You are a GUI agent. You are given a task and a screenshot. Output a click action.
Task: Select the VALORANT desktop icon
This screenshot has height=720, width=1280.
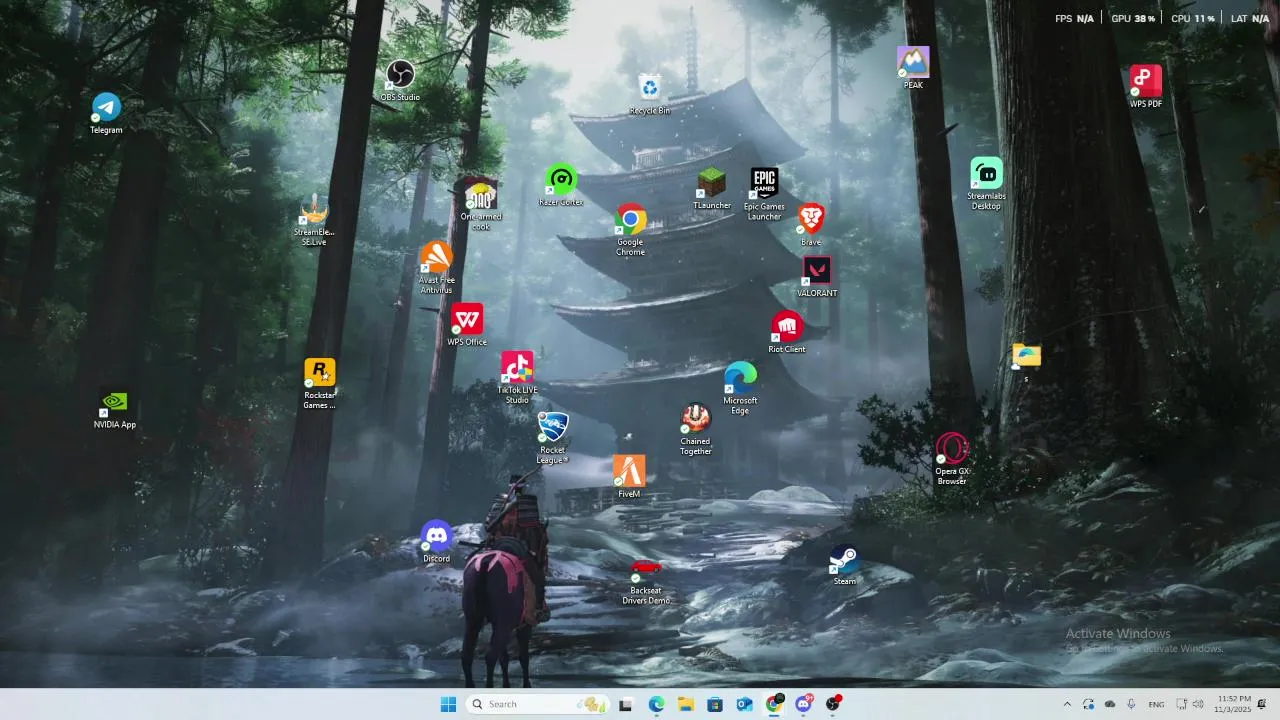coord(817,277)
